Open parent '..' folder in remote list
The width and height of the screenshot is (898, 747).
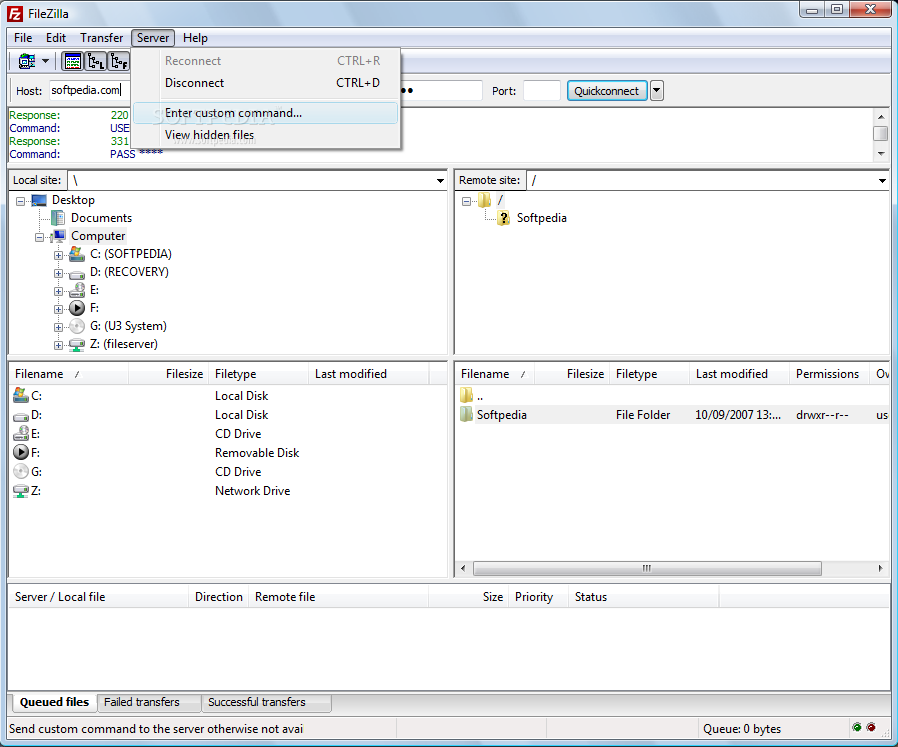[672, 396]
